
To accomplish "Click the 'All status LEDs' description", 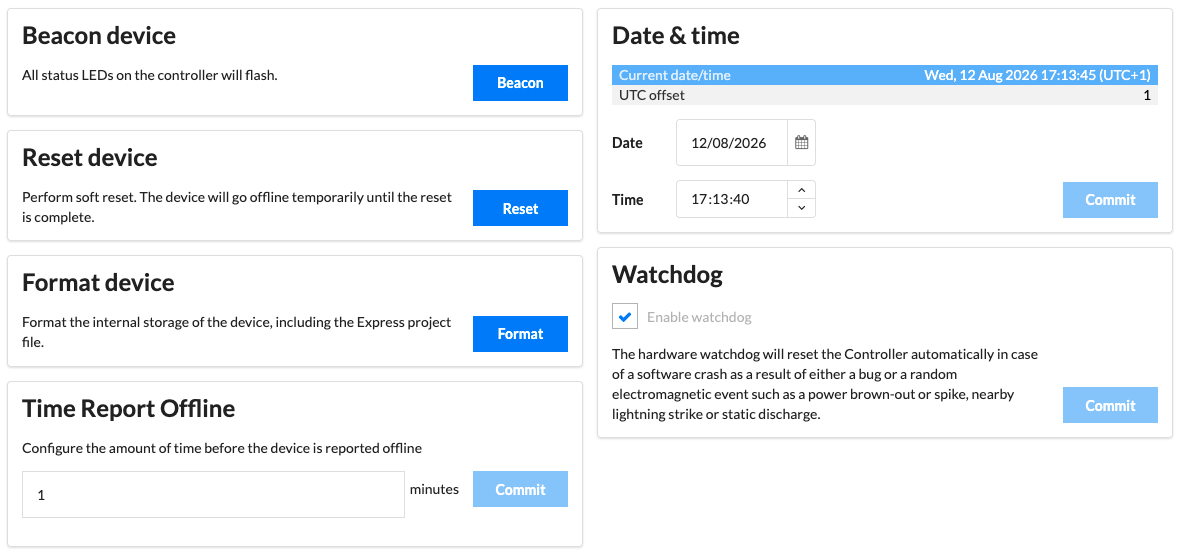I will tap(150, 75).
